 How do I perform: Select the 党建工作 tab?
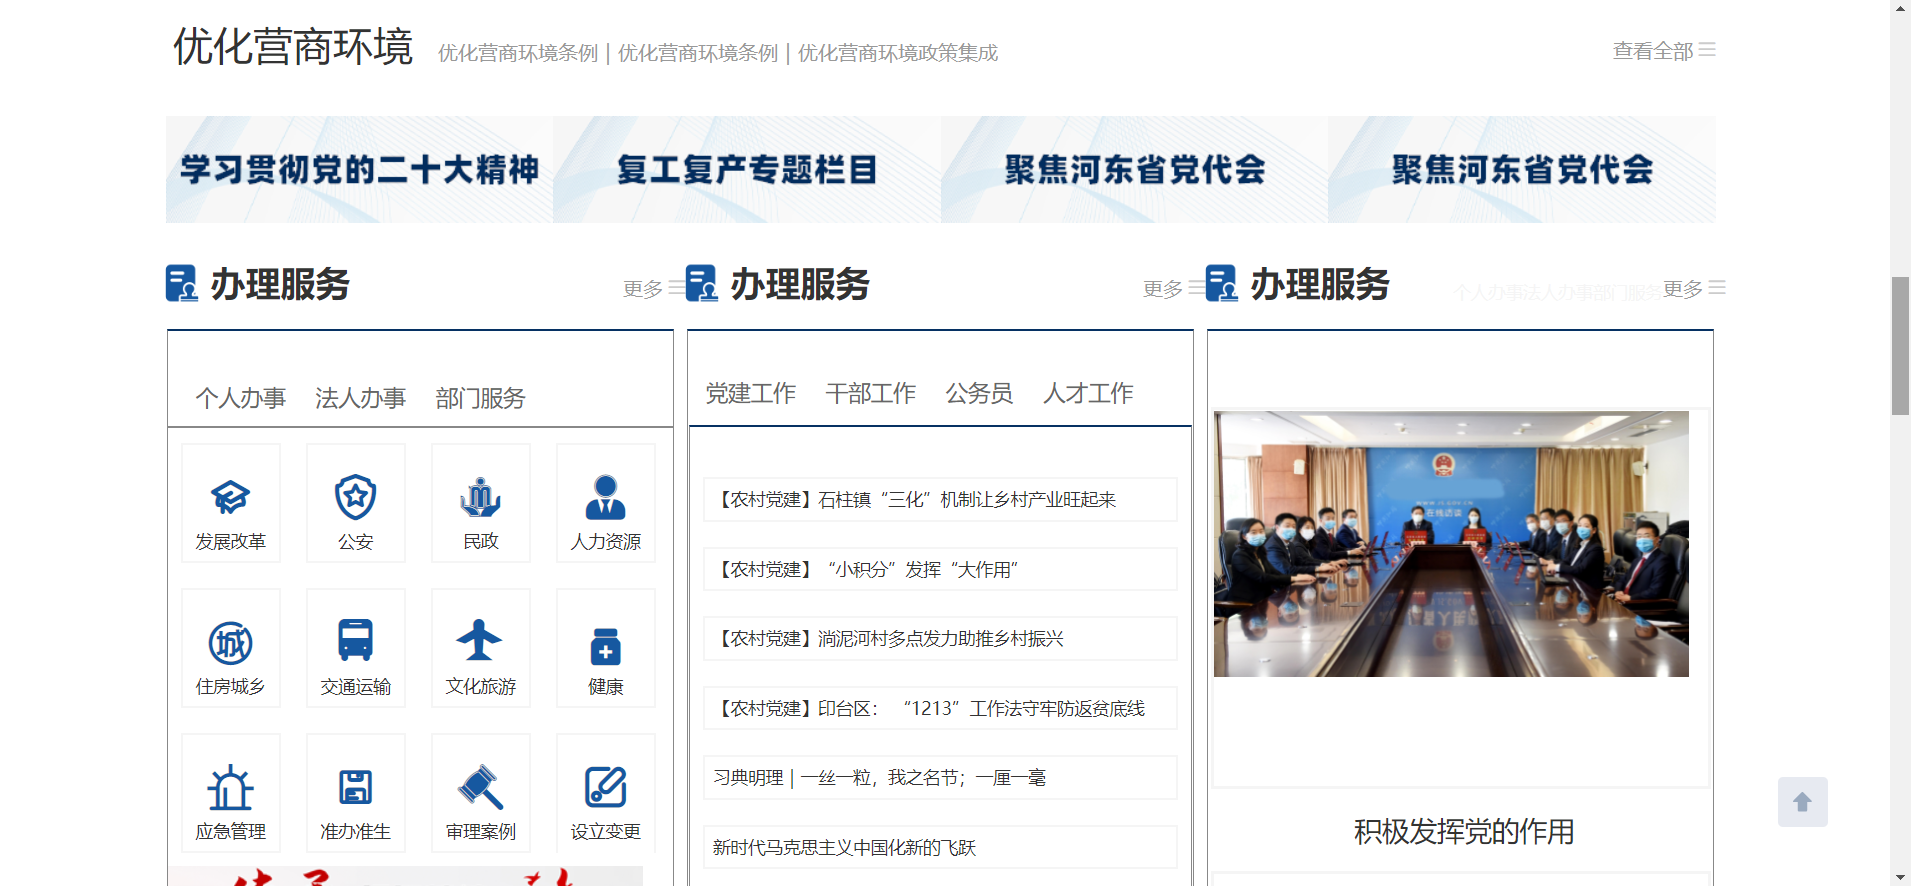pyautogui.click(x=751, y=393)
